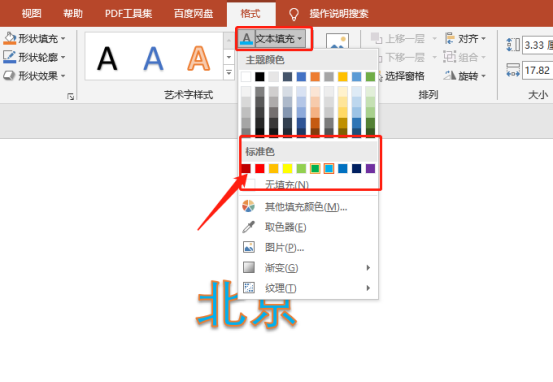
Task: Expand the WordArt styles gallery with the More arrow
Action: click(x=229, y=73)
